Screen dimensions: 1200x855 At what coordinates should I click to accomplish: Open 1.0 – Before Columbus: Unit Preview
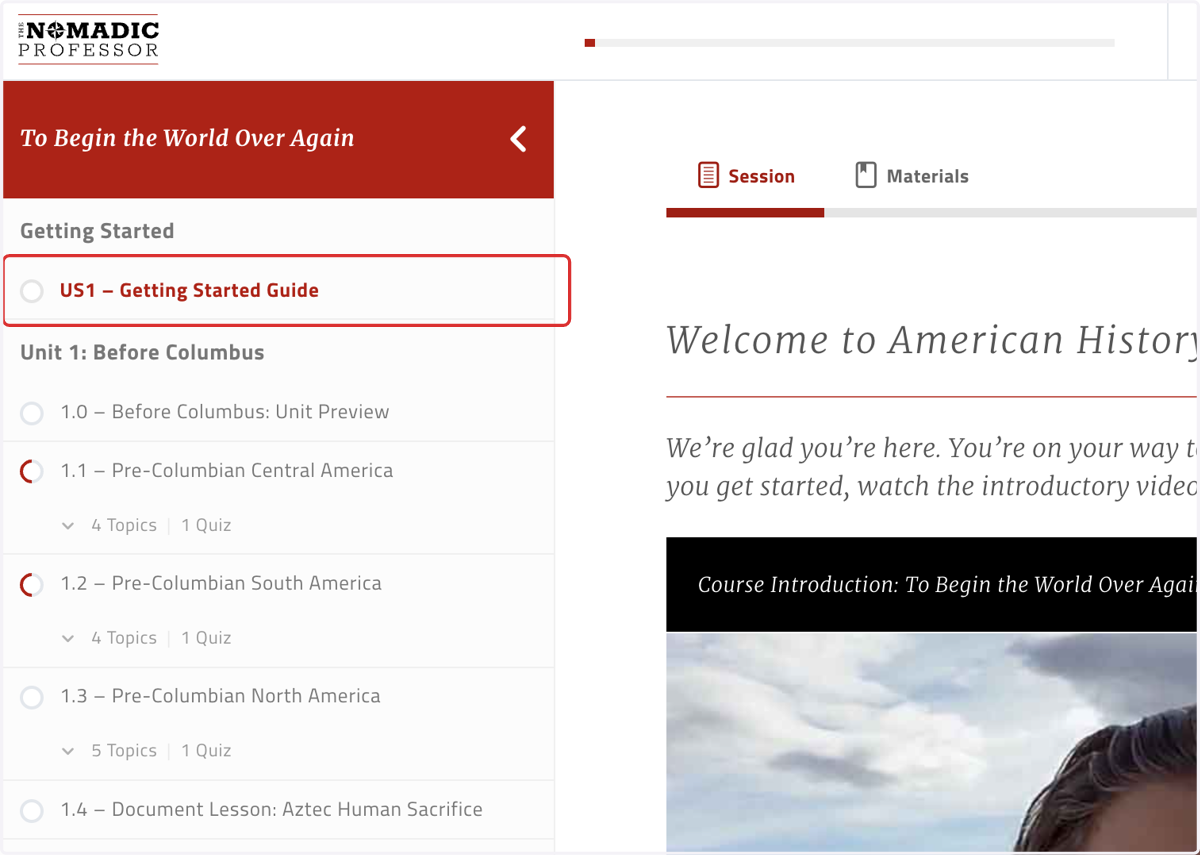(225, 412)
